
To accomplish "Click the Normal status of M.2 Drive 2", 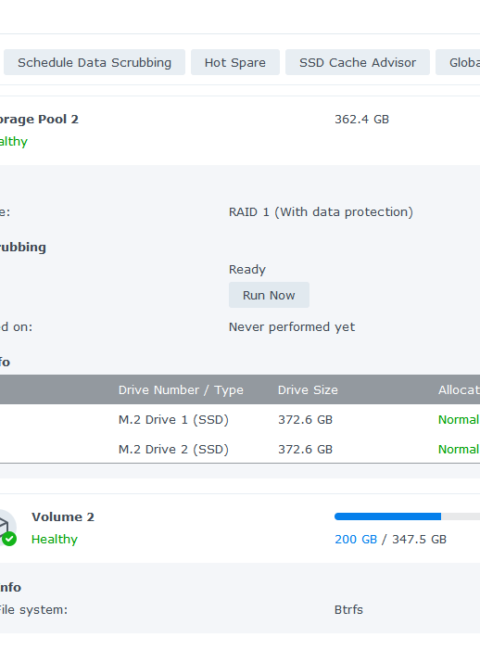I will (458, 449).
